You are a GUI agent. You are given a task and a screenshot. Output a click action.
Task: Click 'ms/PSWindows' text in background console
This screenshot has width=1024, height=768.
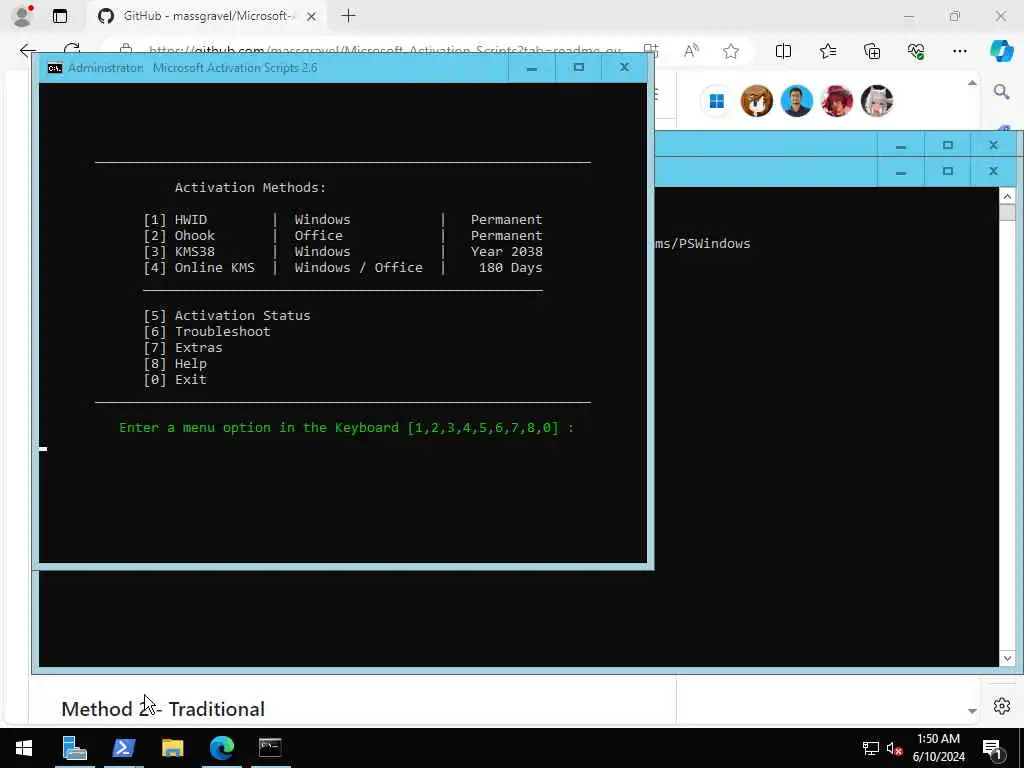tap(703, 244)
